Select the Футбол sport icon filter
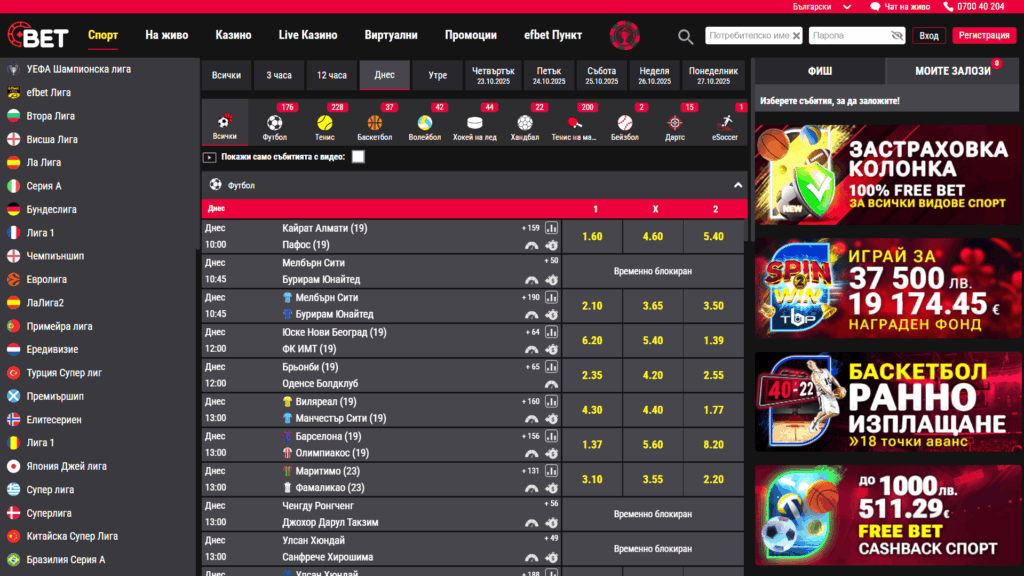This screenshot has height=576, width=1024. click(275, 125)
